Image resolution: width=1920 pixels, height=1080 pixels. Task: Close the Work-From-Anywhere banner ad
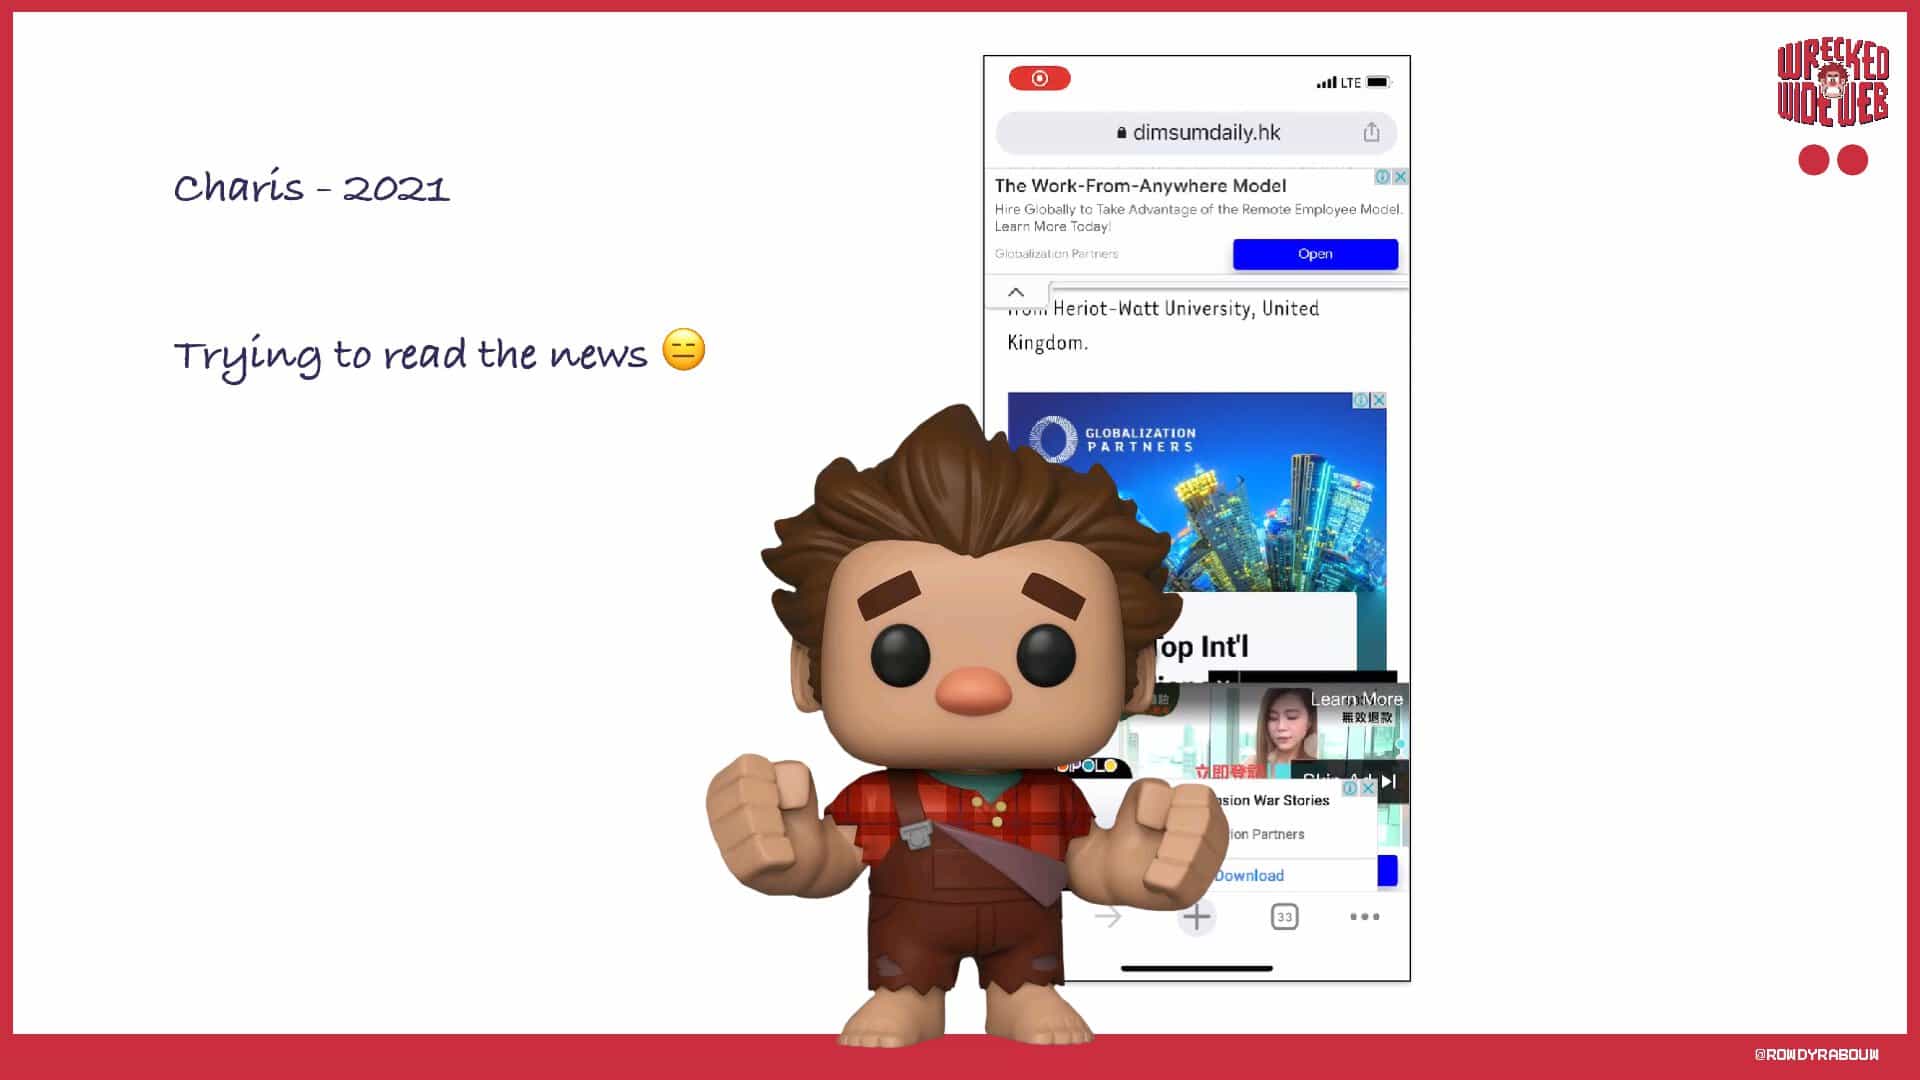pos(1400,177)
